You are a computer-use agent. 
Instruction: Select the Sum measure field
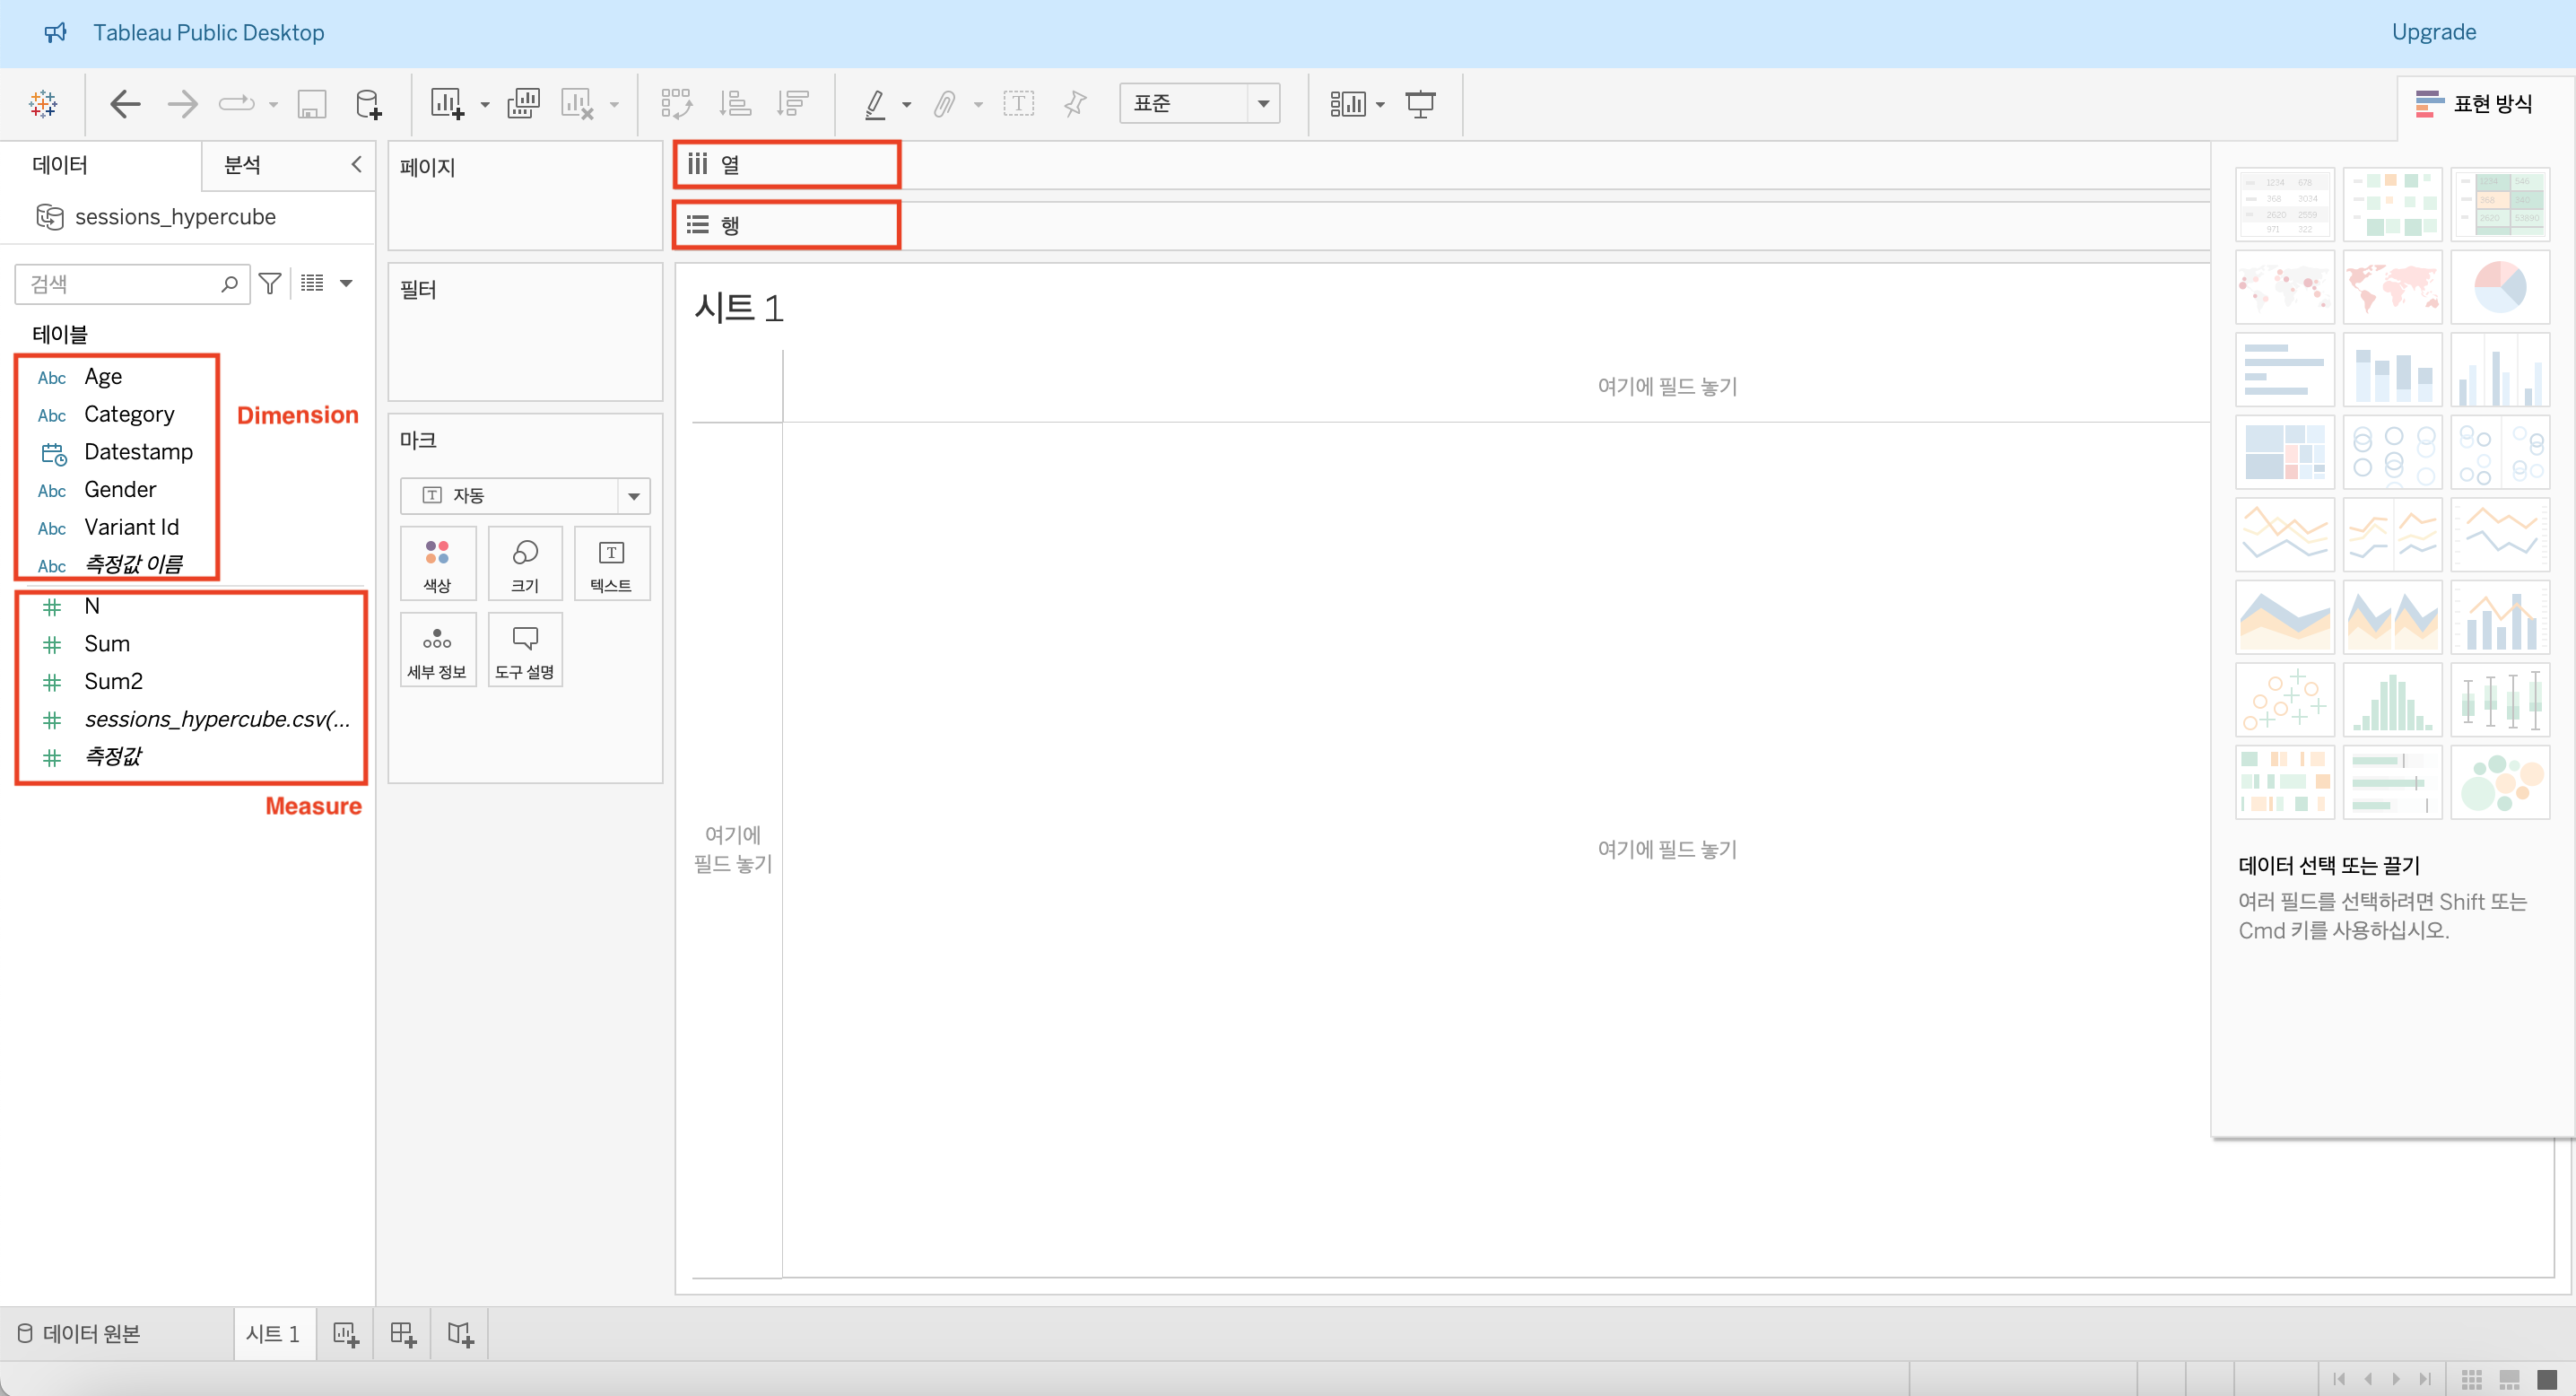pyautogui.click(x=107, y=644)
